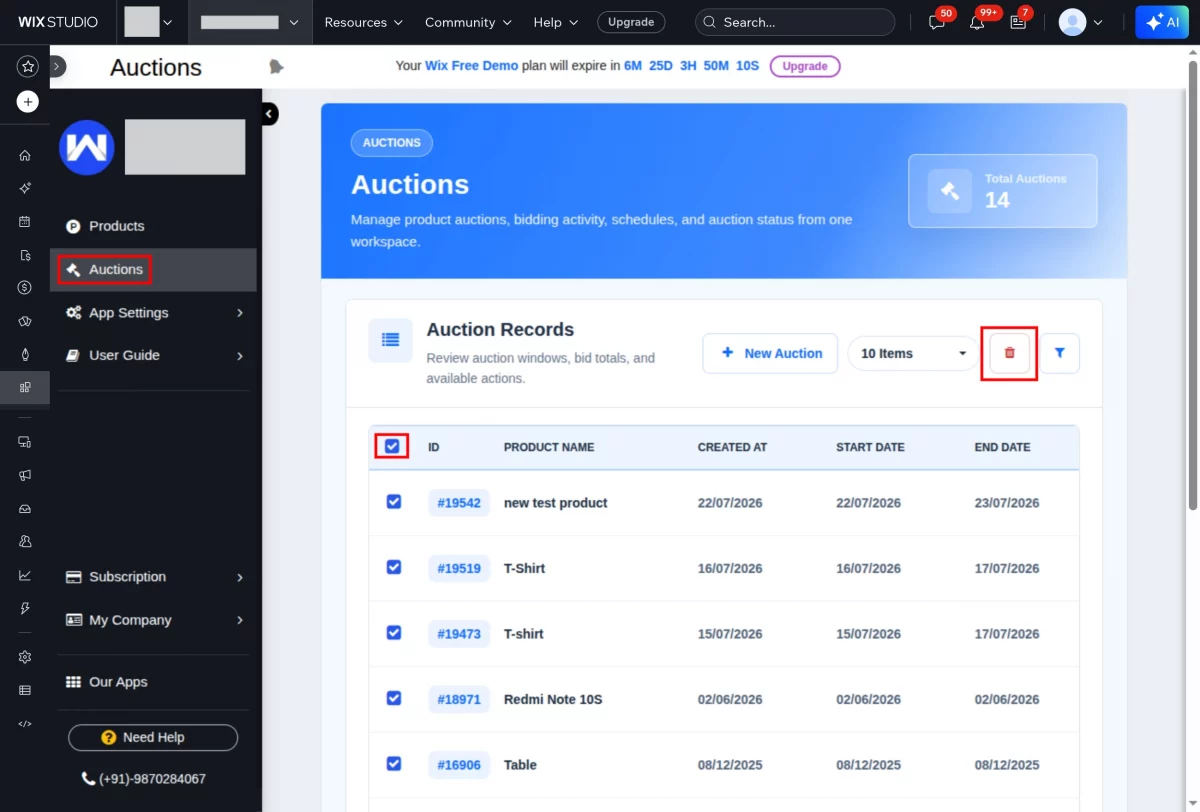Open the site selector dropdown in top bar

[250, 22]
